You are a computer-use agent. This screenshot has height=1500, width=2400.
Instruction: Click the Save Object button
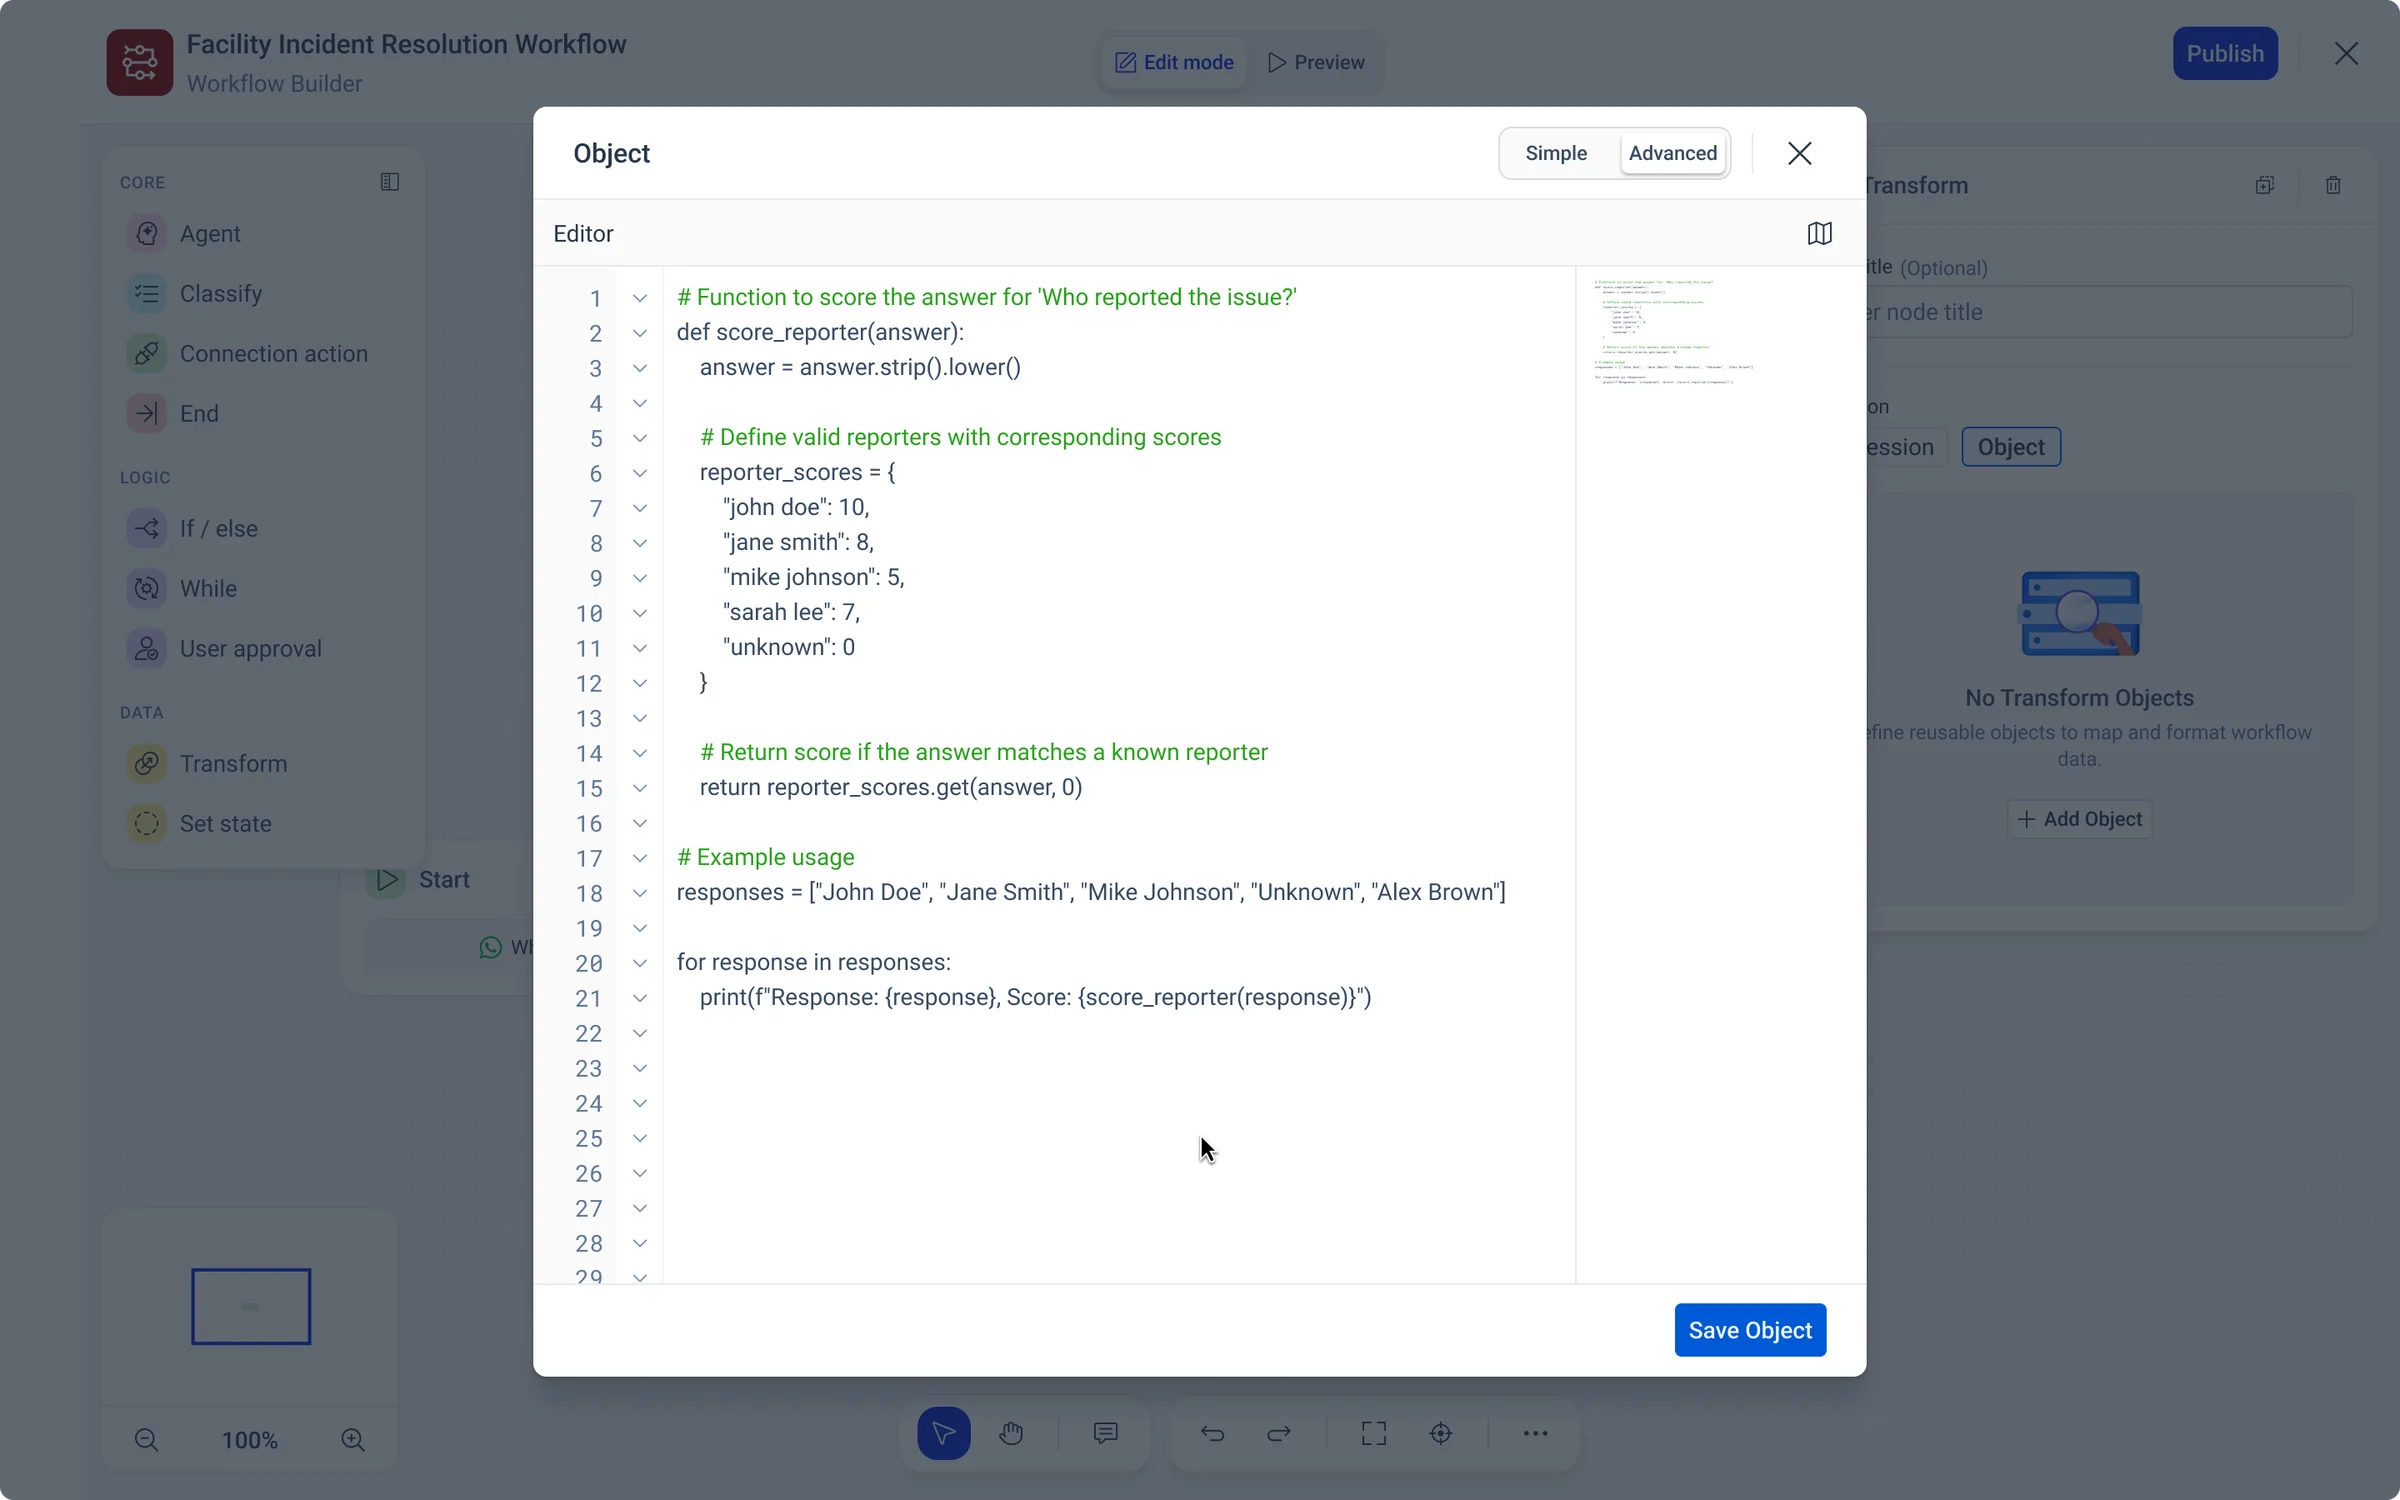[1750, 1330]
